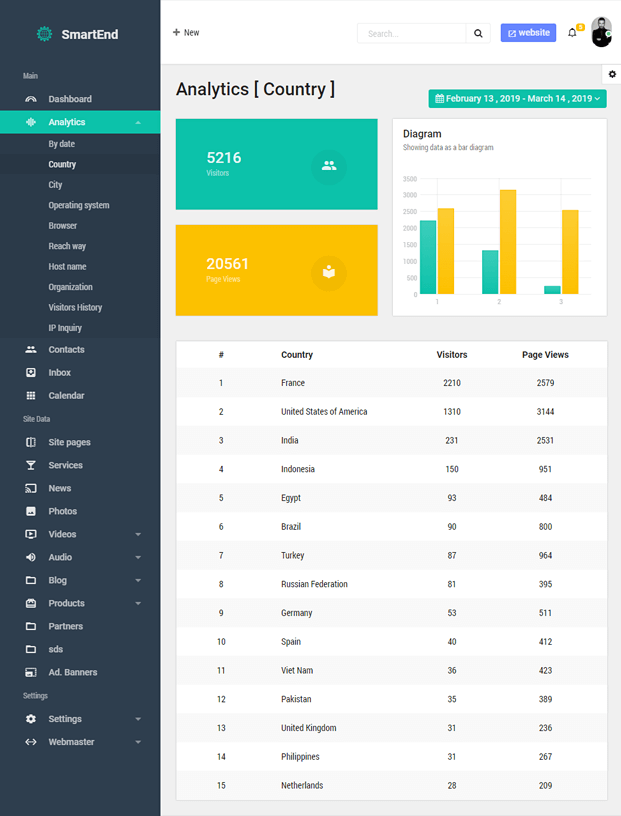Screen dimensions: 621x816
Task: Click the user avatar picture
Action: (x=601, y=32)
